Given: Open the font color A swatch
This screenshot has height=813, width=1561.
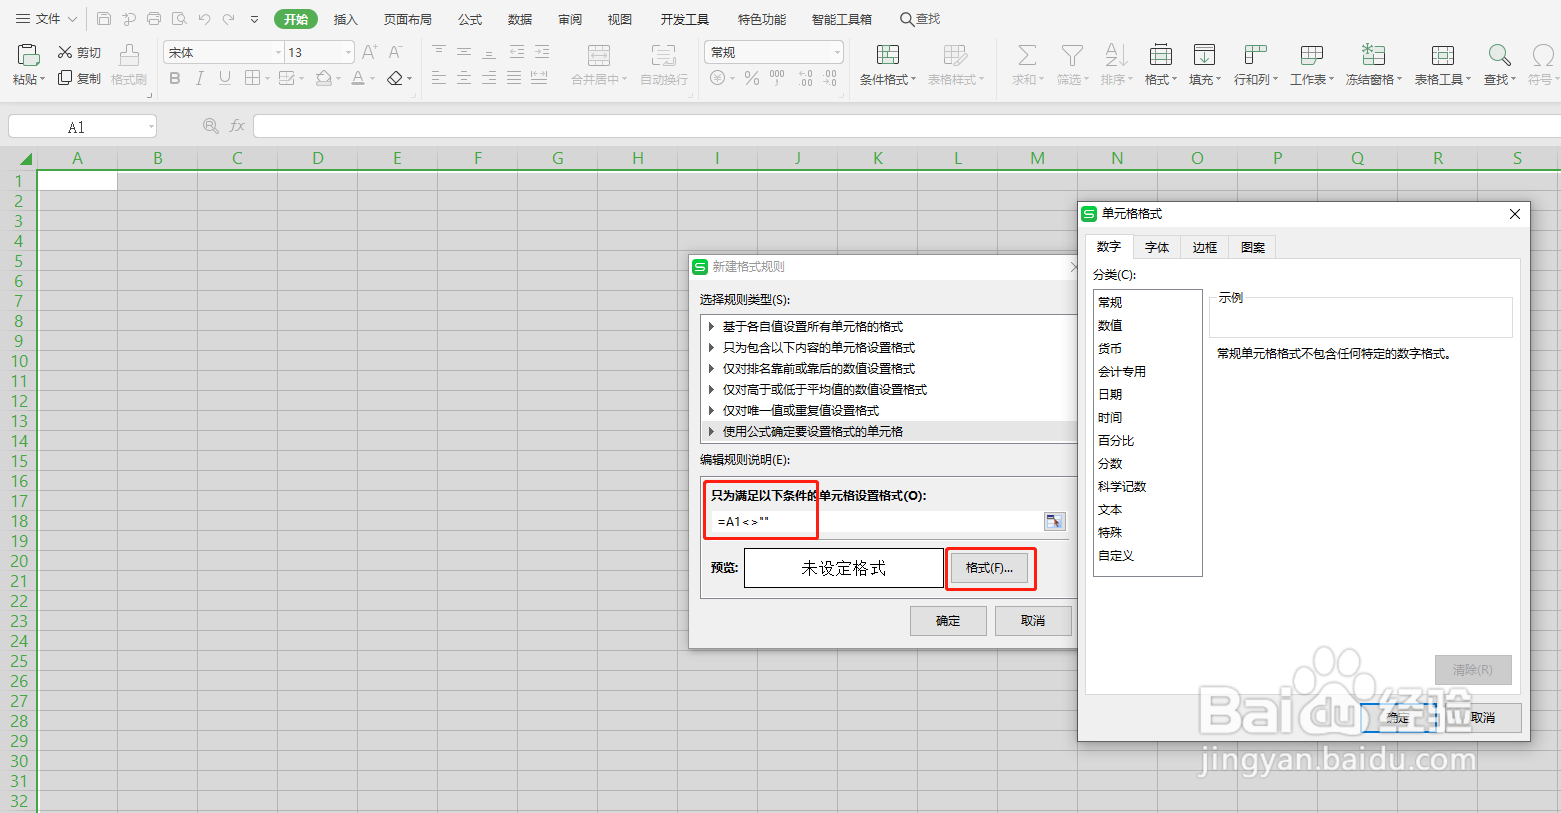Looking at the screenshot, I should click(358, 78).
